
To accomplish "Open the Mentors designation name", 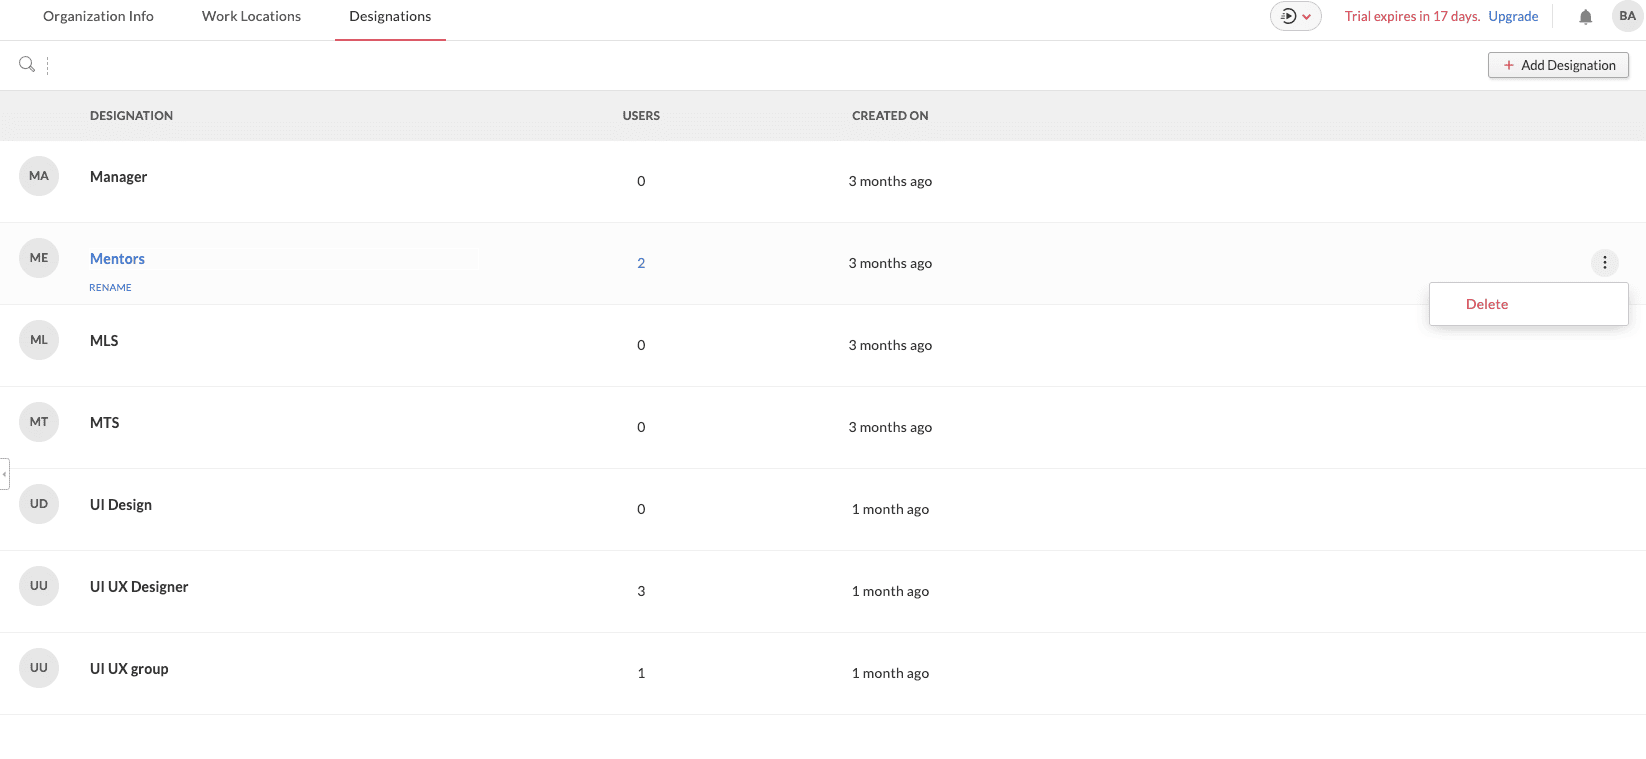I will (x=117, y=259).
